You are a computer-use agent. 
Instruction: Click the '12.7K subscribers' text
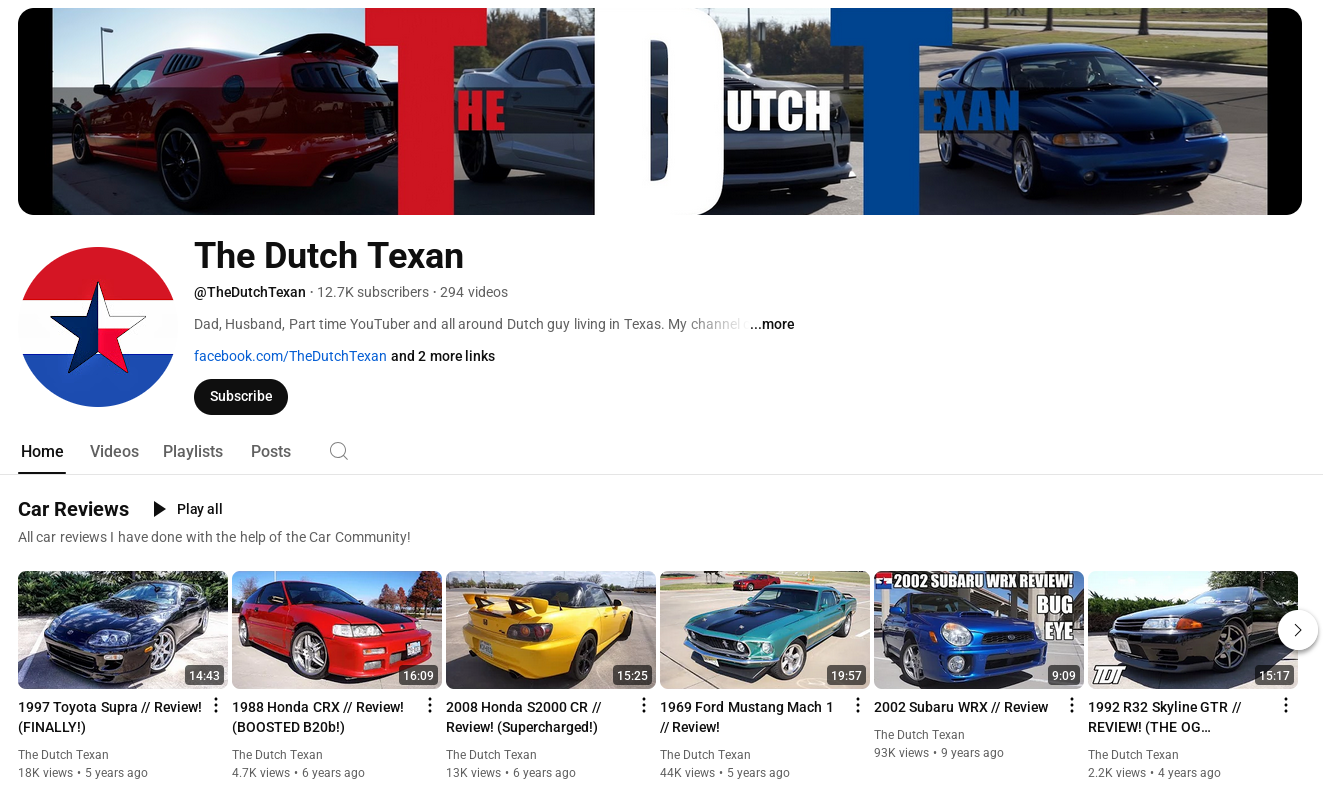(373, 292)
